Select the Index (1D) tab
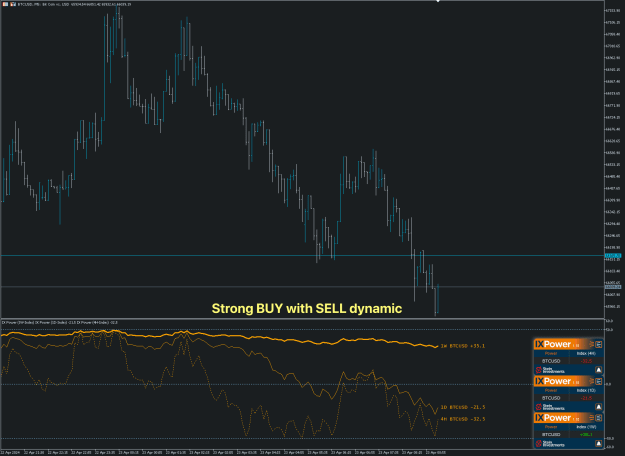Screen dimensions: 625x456 586,390
